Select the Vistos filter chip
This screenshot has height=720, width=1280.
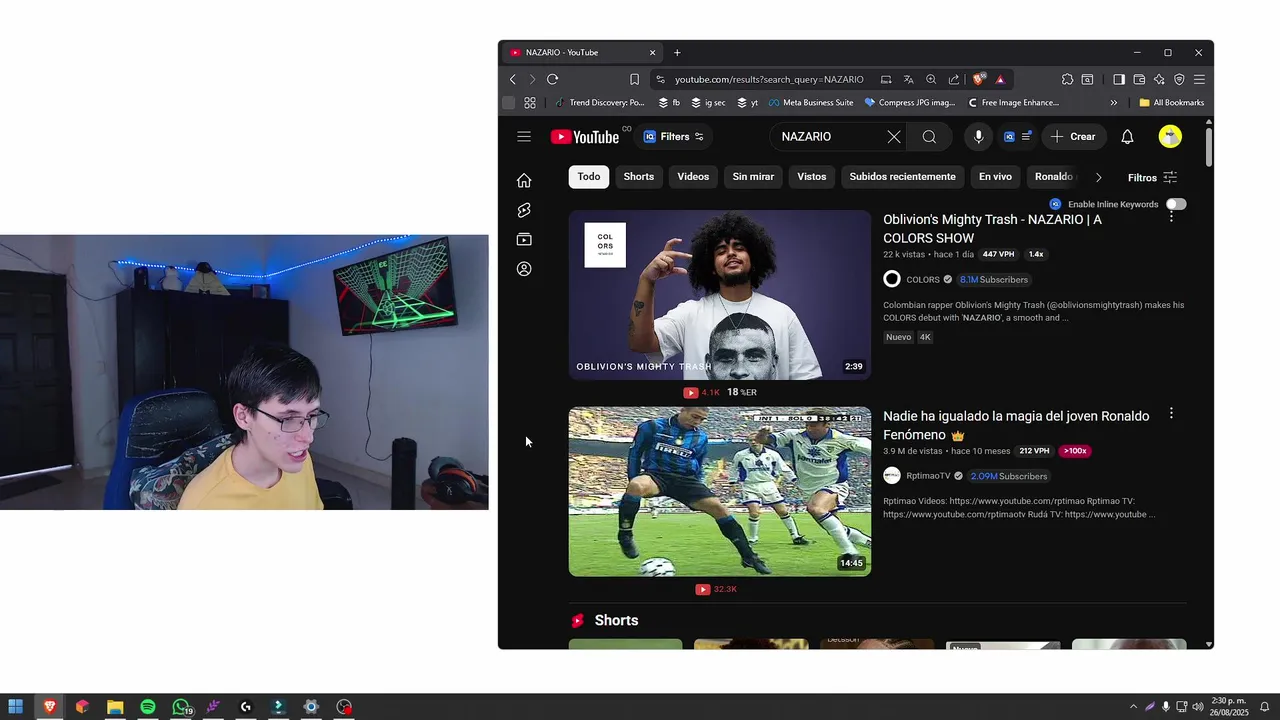(812, 177)
